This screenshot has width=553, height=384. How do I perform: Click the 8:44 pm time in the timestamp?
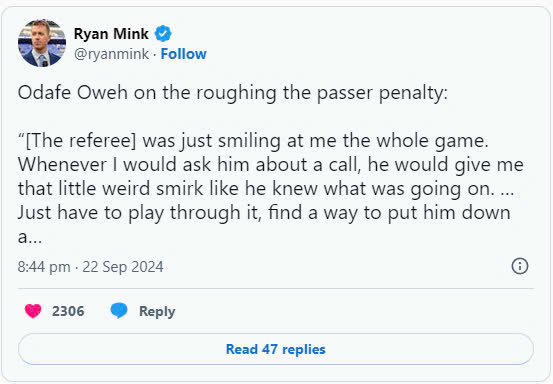click(44, 267)
